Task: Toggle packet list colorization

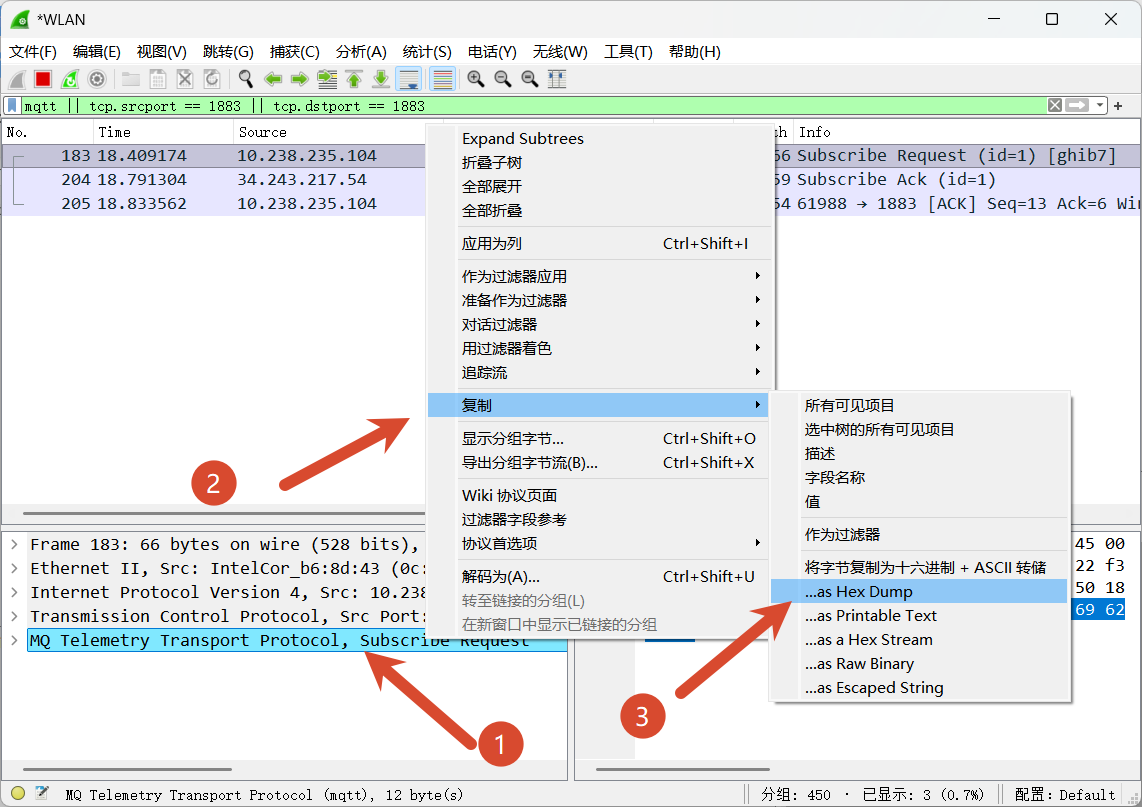Action: 443,79
